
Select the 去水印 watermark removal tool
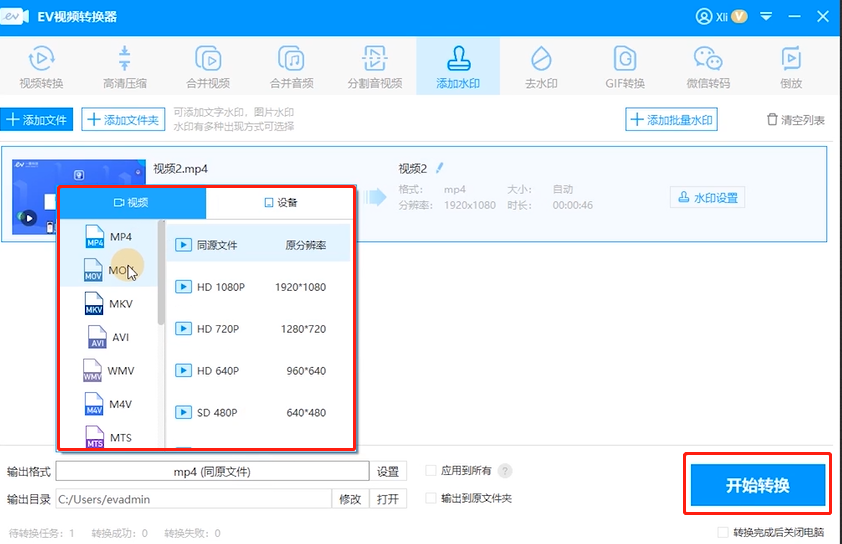[x=541, y=66]
